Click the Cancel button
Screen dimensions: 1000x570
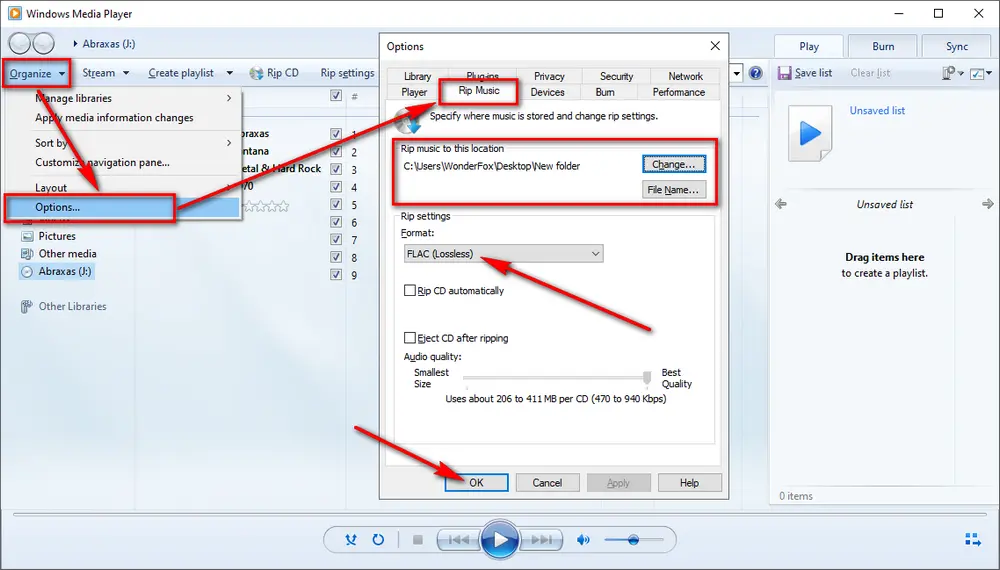pos(547,483)
